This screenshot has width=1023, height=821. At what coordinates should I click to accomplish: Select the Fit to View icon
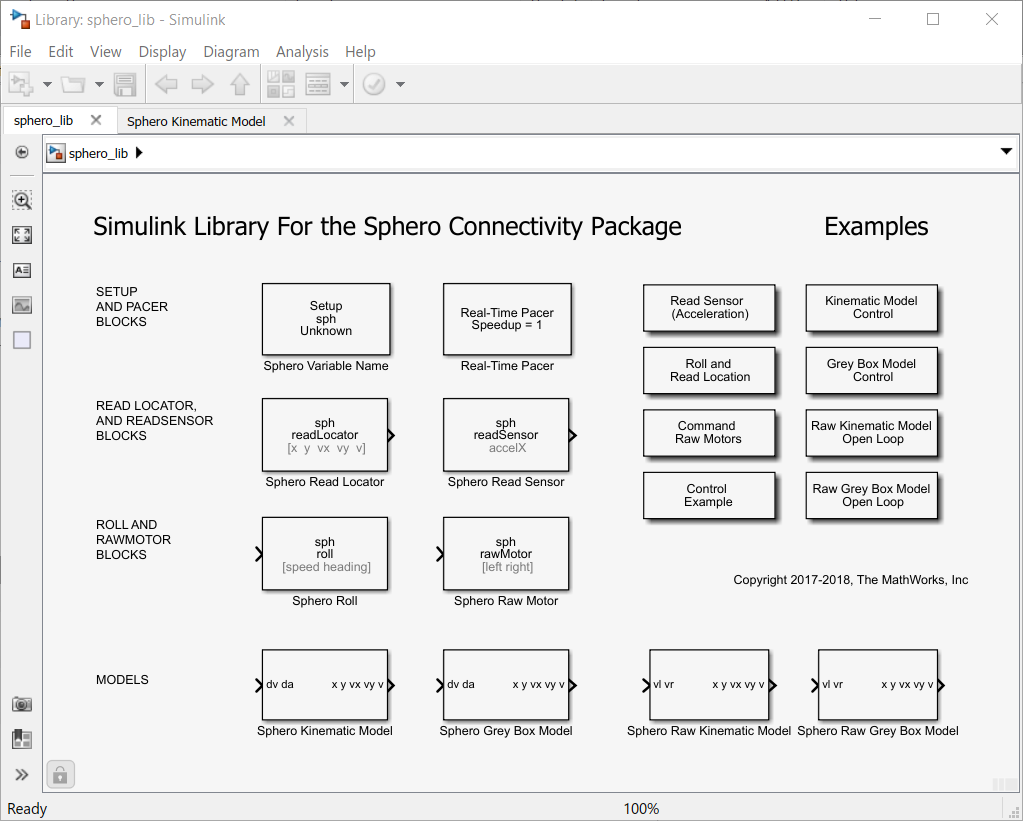(x=22, y=235)
